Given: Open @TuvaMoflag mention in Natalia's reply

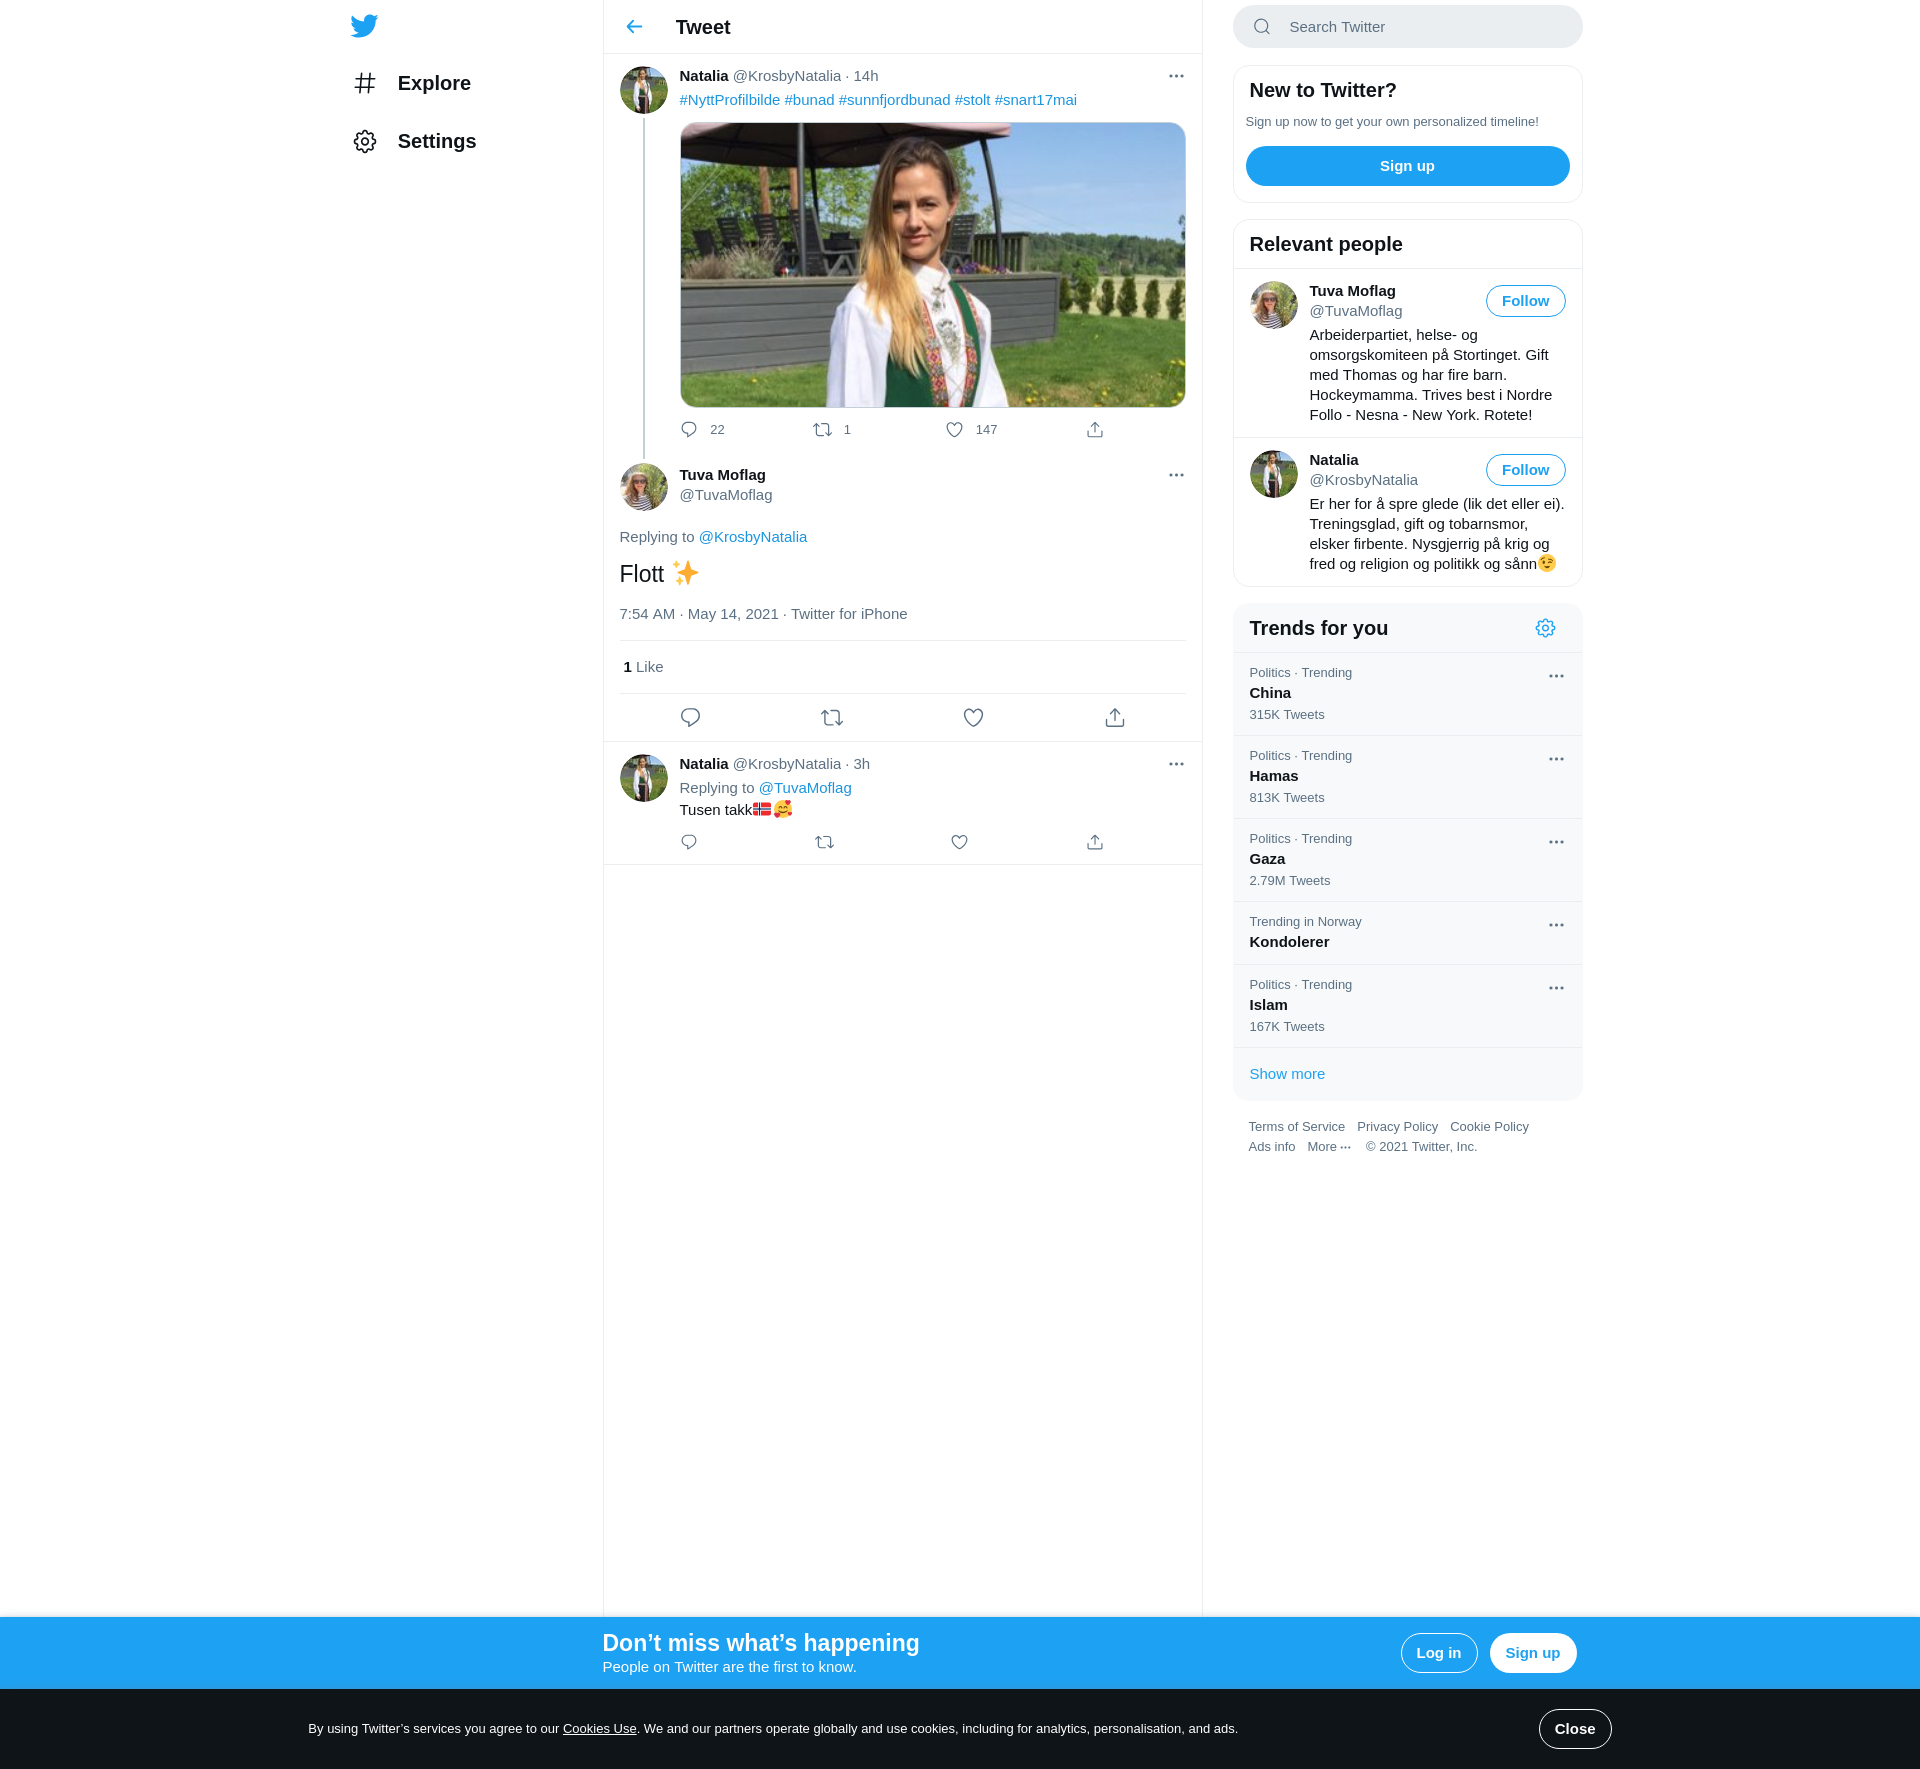Looking at the screenshot, I should coord(805,788).
